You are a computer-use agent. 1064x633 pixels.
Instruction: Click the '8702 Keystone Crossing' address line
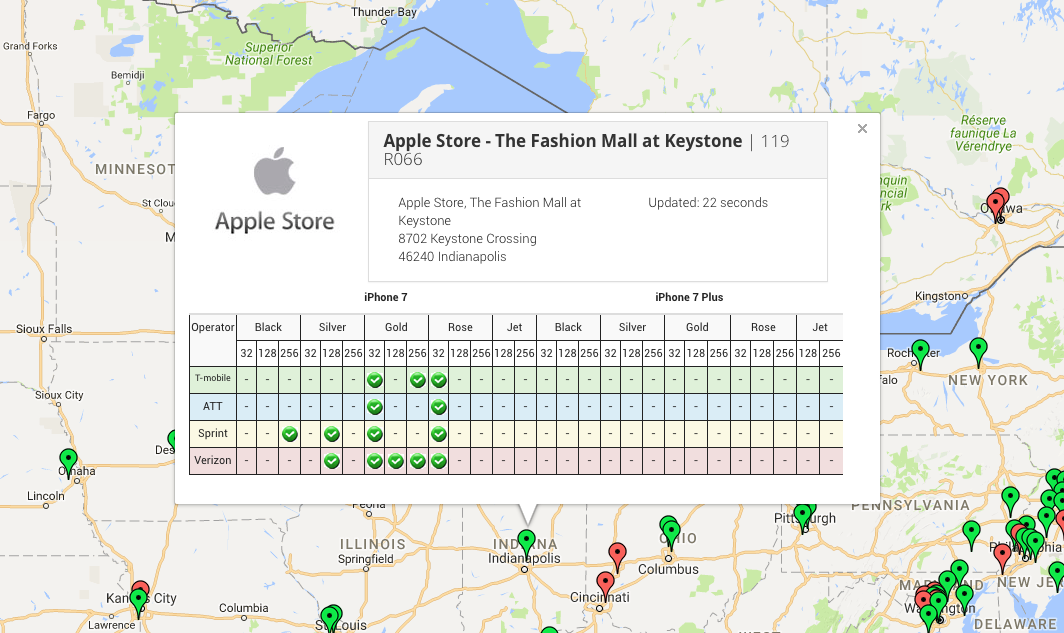[x=468, y=238]
